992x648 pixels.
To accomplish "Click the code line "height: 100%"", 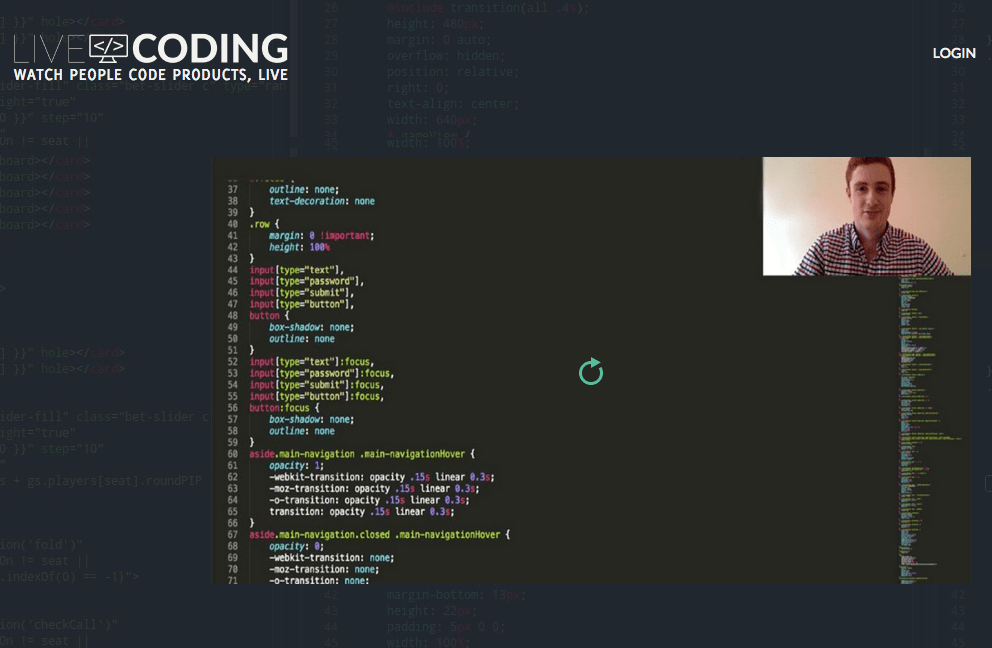I will [x=299, y=247].
